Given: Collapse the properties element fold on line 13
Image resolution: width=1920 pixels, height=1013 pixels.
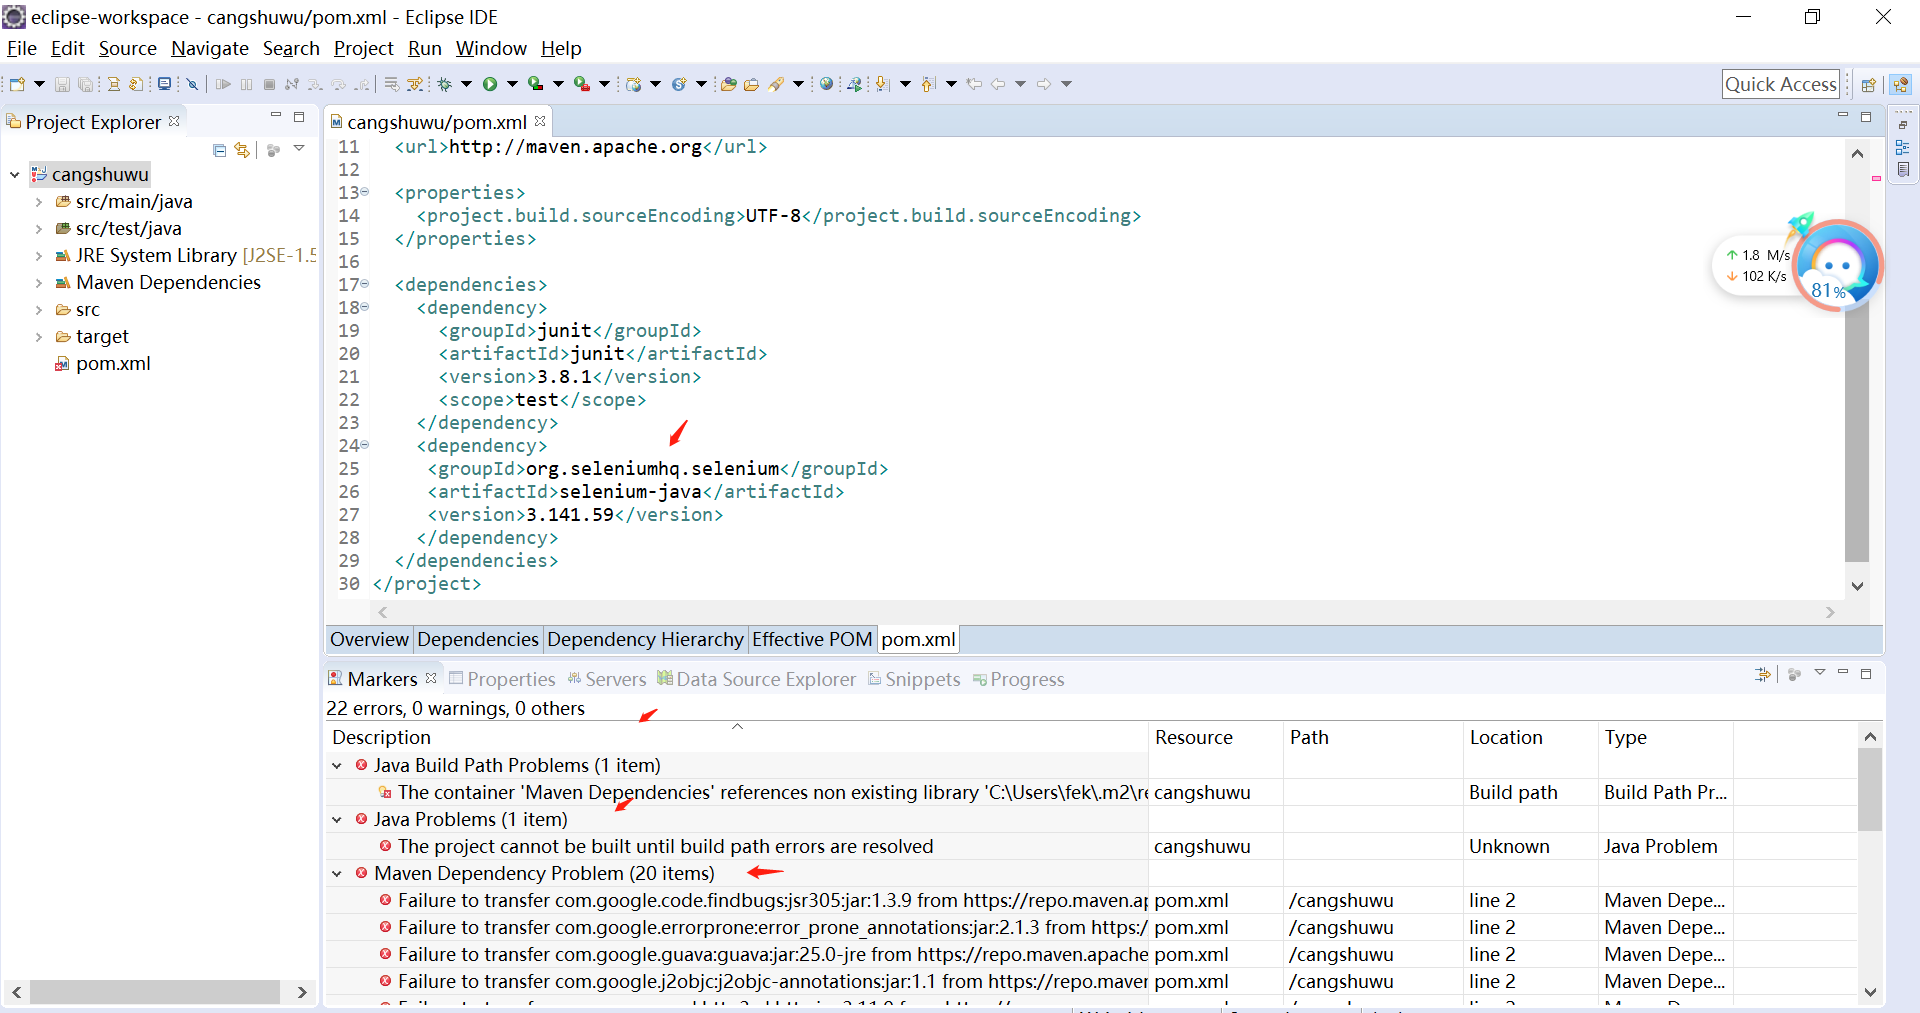Looking at the screenshot, I should 365,192.
